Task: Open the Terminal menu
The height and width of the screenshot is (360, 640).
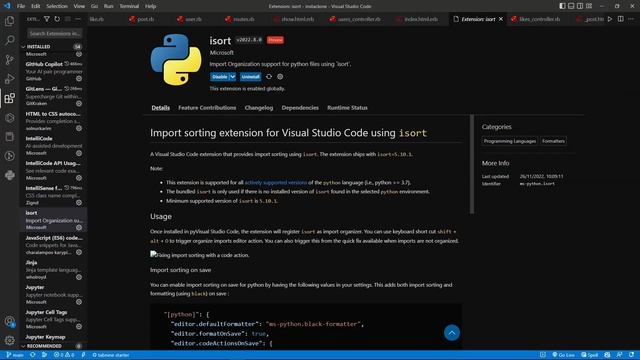Action: point(129,6)
